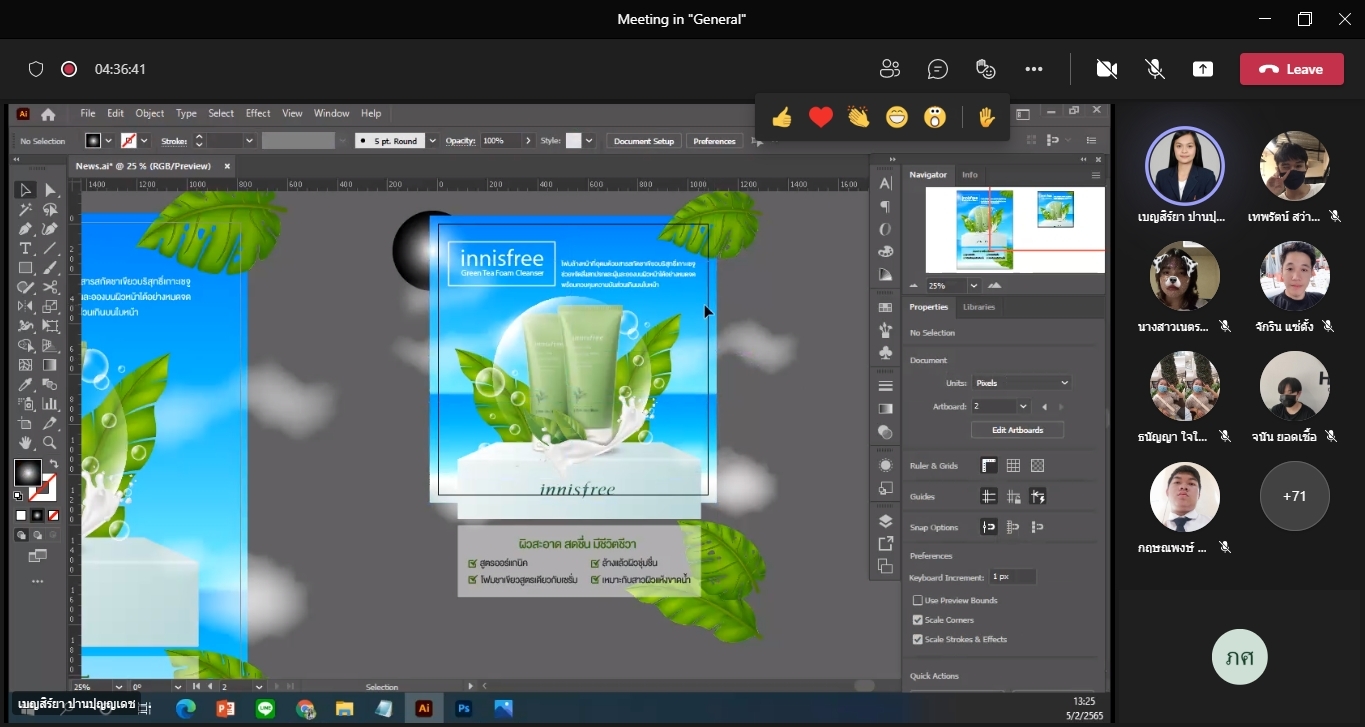Open More actions in Teams
Viewport: 1365px width, 727px height.
pos(1034,69)
